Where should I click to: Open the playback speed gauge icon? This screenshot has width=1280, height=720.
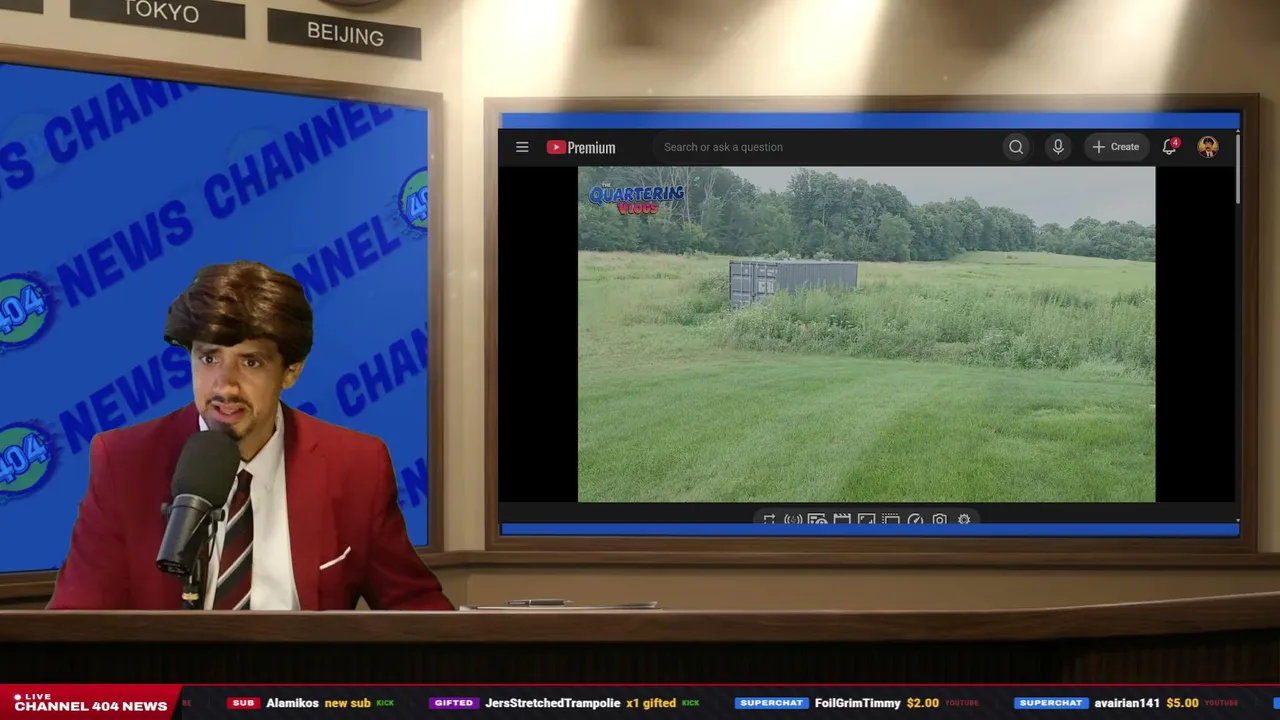[915, 520]
